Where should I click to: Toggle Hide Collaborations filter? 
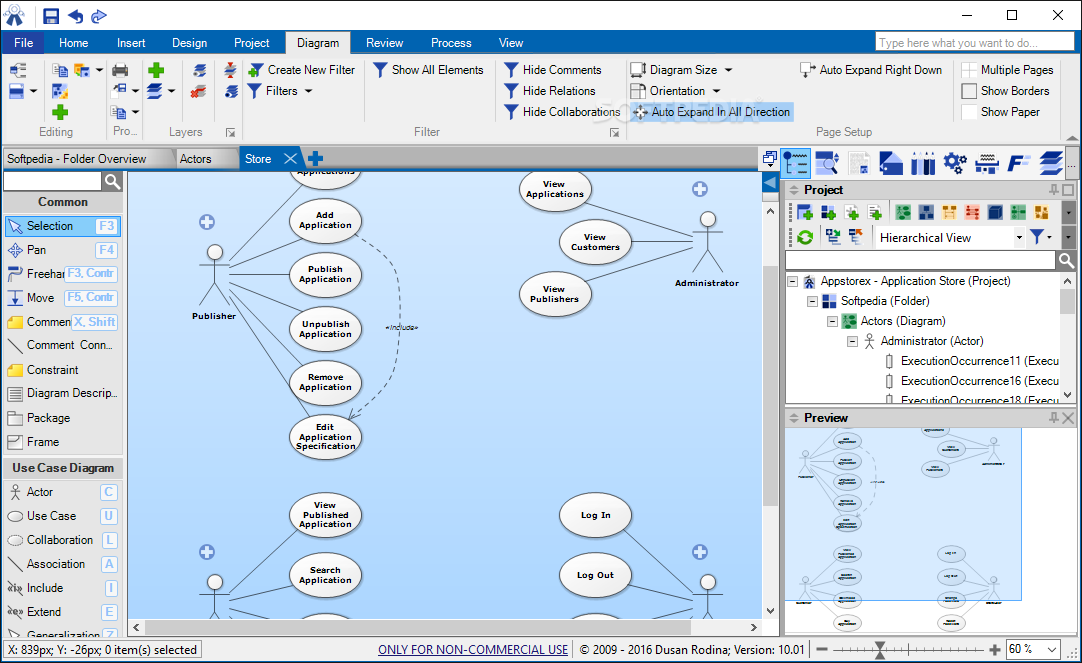point(562,112)
